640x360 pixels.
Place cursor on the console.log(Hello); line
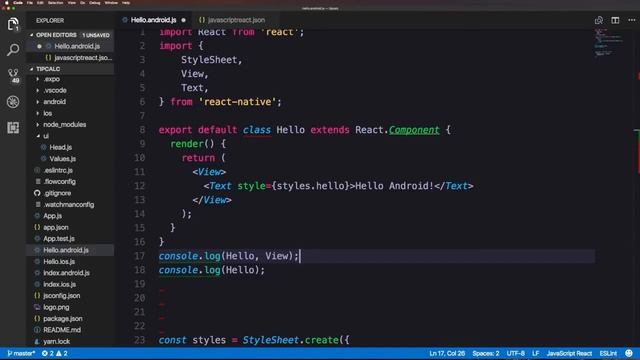[211, 270]
